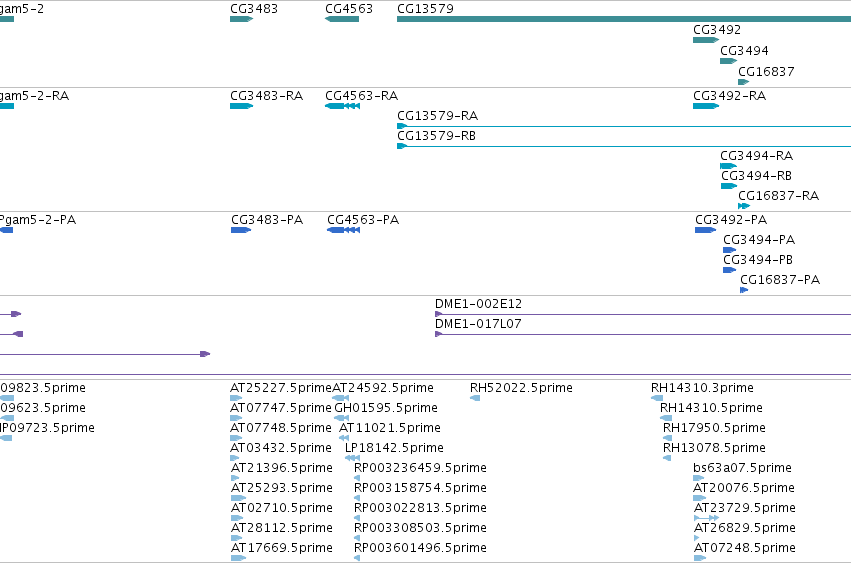
Task: Select transcript CG3483-RA
Action: [266, 96]
